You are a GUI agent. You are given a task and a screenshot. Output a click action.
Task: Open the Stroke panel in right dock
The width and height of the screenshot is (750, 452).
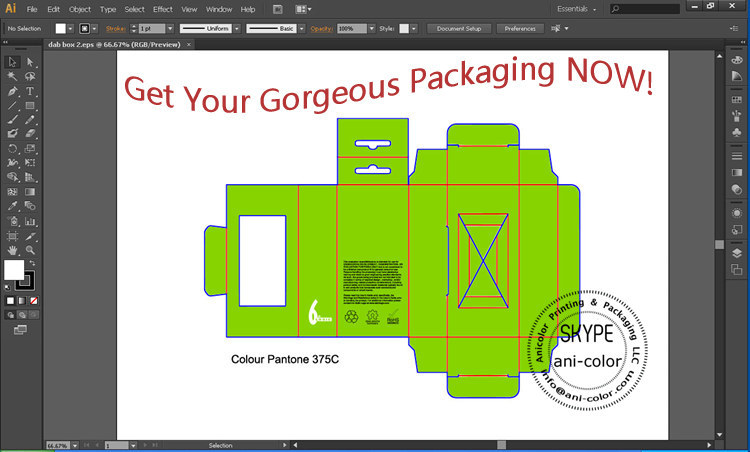coord(737,156)
